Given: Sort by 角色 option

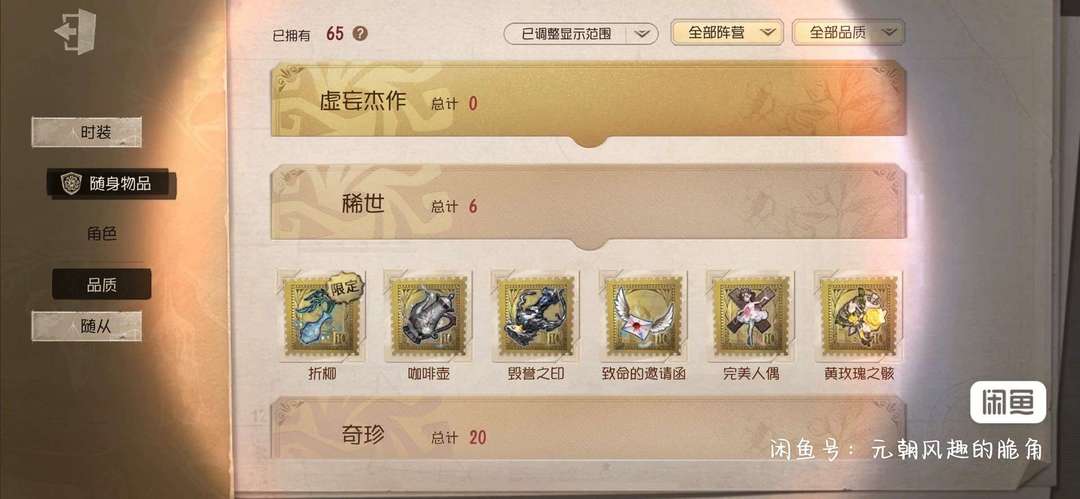Looking at the screenshot, I should (x=101, y=234).
